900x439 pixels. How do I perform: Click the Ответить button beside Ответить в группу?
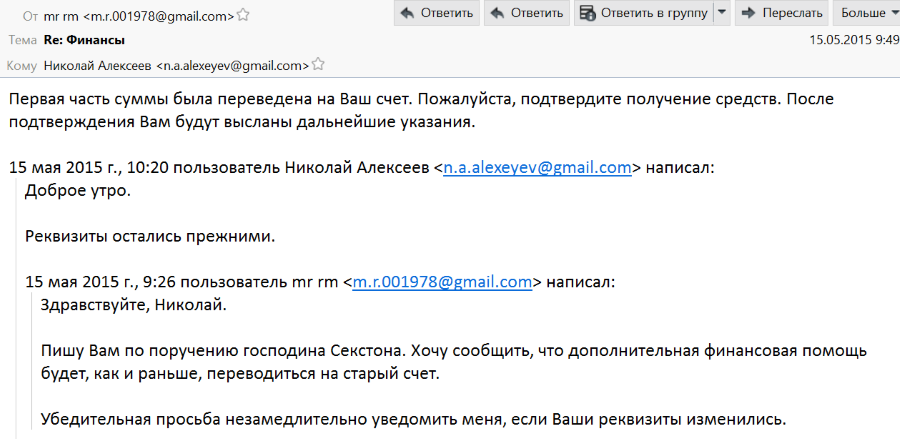click(526, 13)
